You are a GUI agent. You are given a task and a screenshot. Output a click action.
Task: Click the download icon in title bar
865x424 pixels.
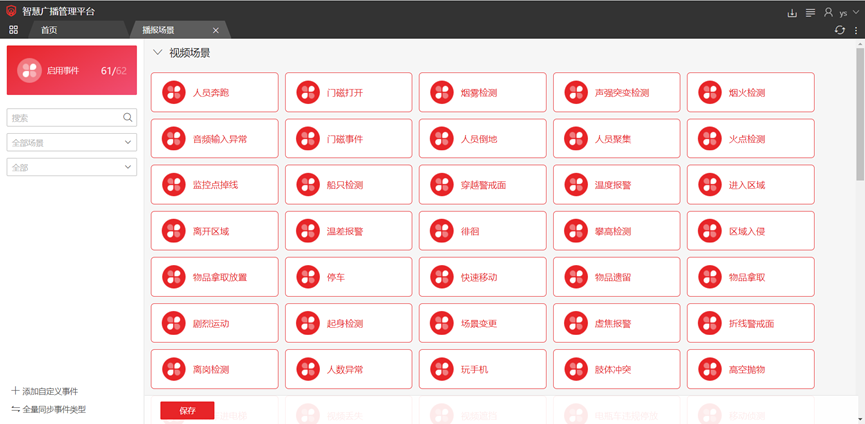pyautogui.click(x=793, y=12)
